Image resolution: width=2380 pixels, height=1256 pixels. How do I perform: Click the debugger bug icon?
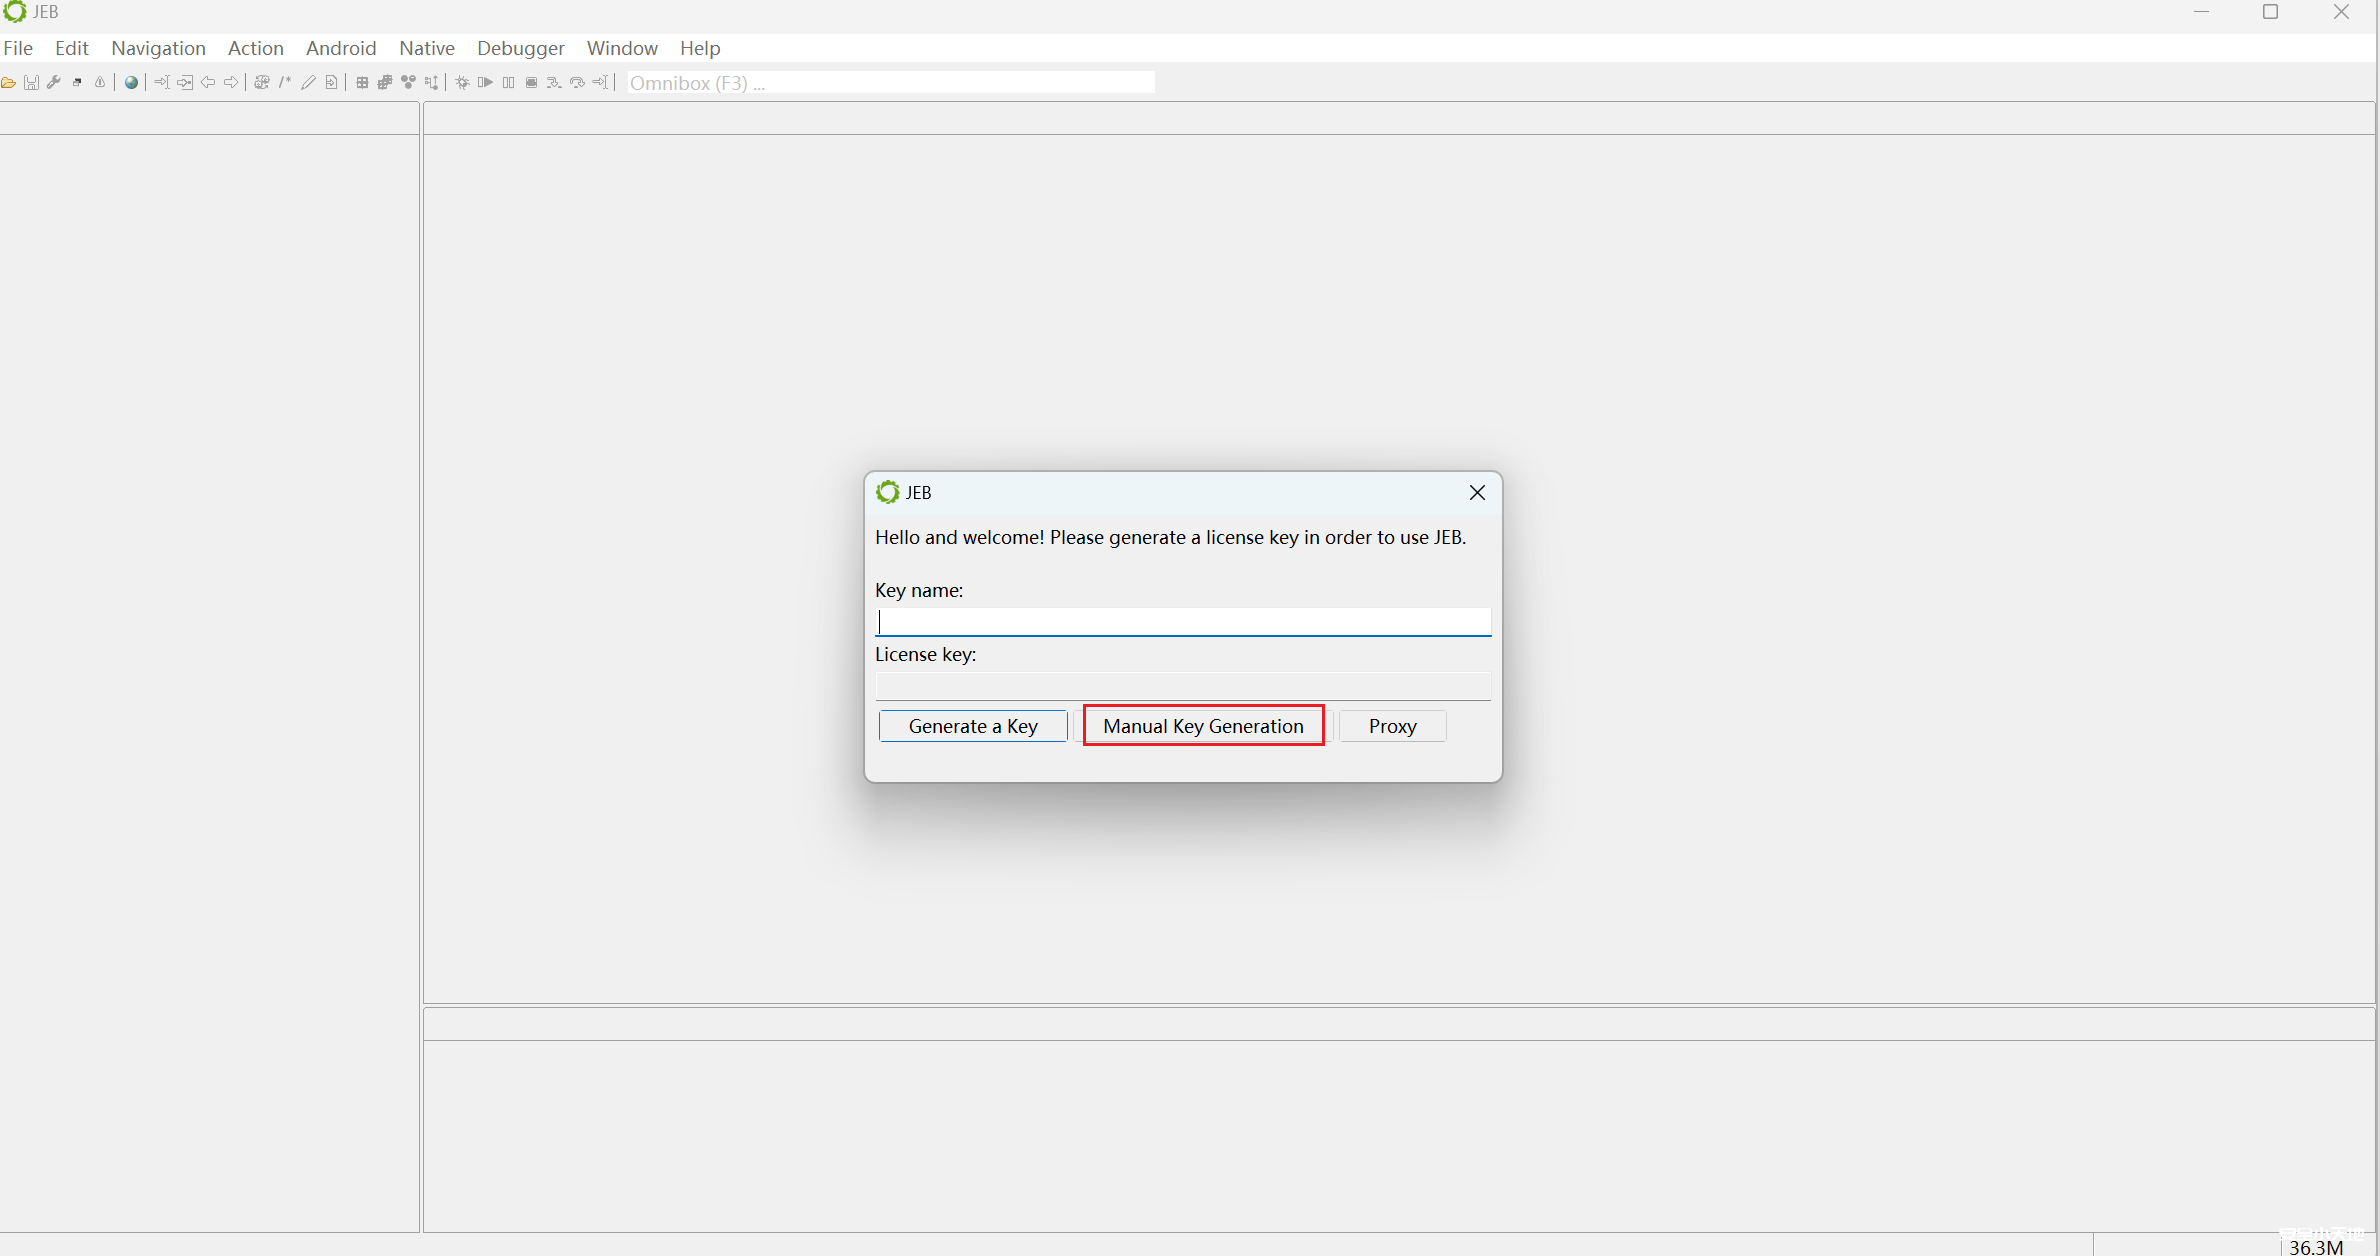(462, 83)
